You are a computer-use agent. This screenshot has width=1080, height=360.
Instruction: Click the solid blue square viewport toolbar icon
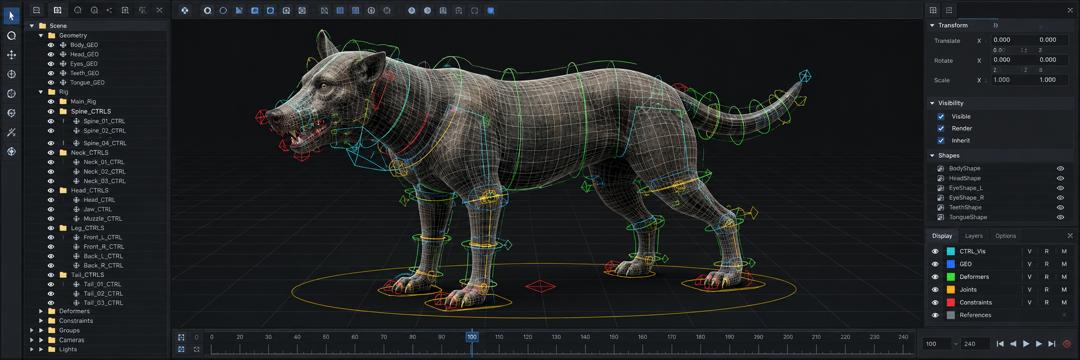click(490, 10)
